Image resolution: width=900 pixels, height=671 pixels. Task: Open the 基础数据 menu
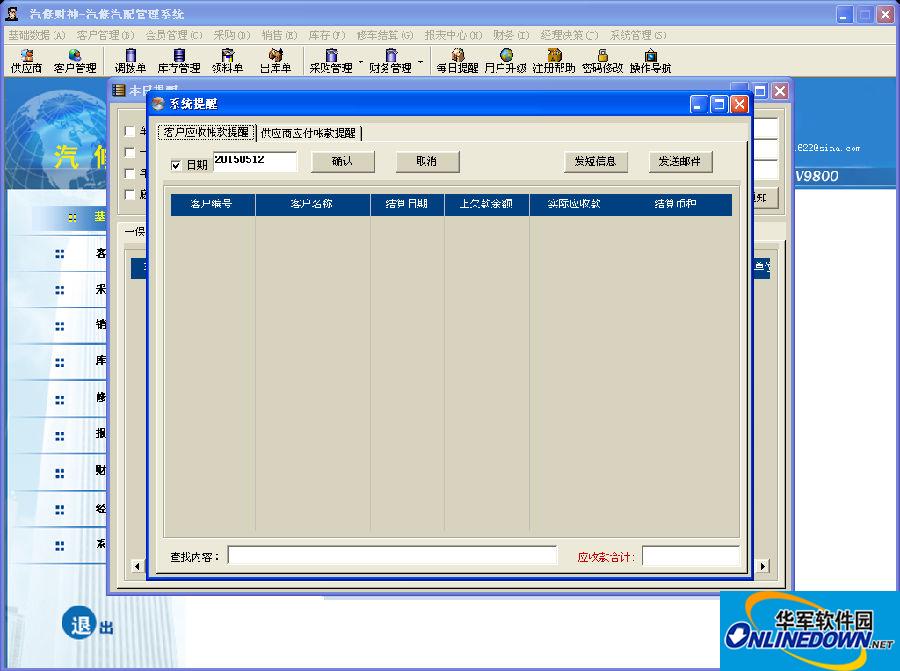tap(36, 35)
